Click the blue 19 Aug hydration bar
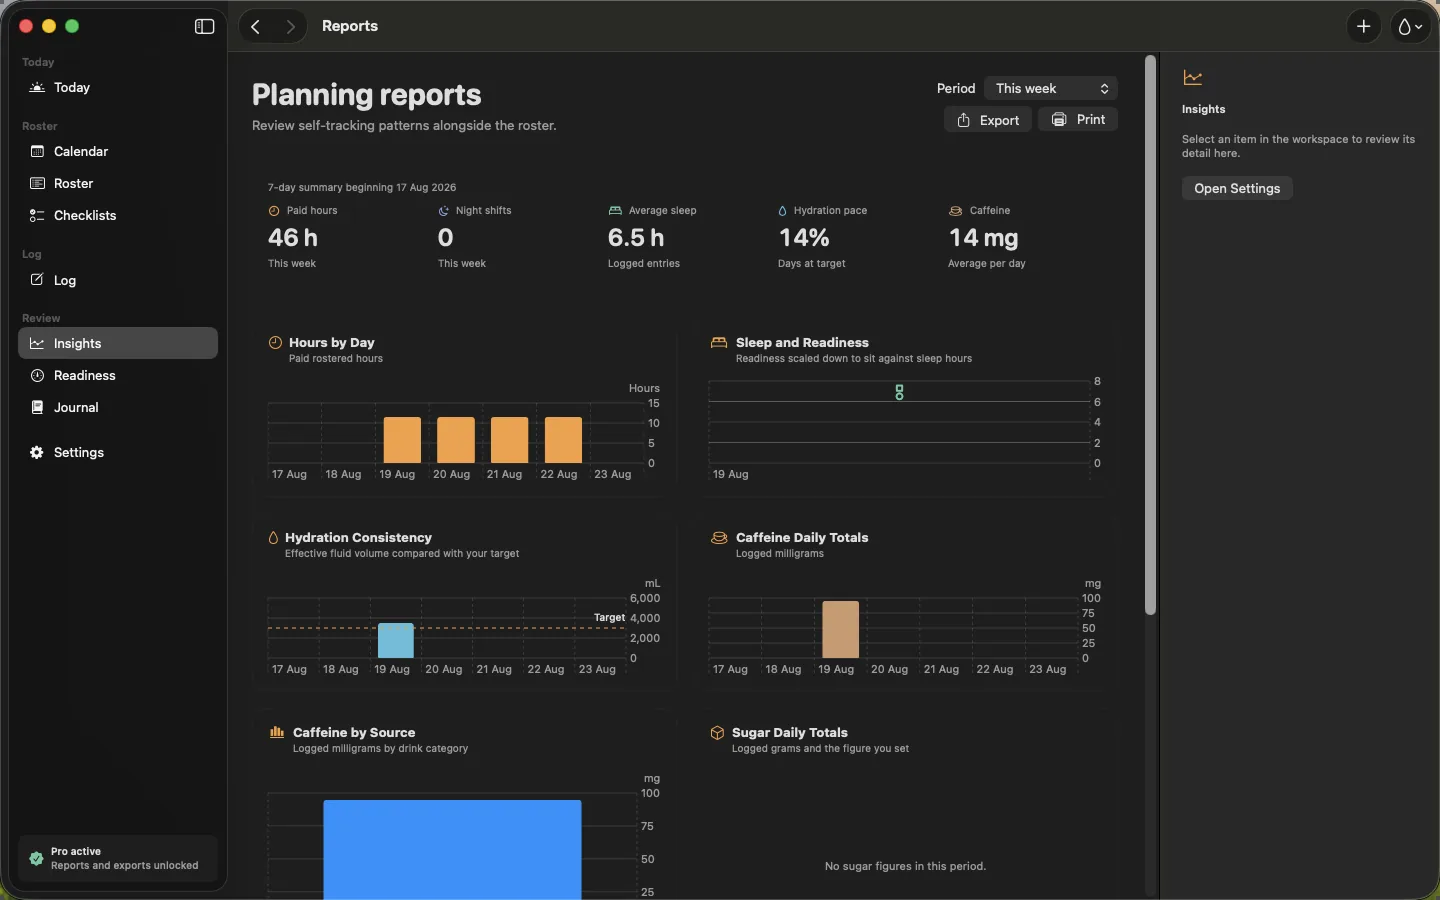 click(396, 641)
